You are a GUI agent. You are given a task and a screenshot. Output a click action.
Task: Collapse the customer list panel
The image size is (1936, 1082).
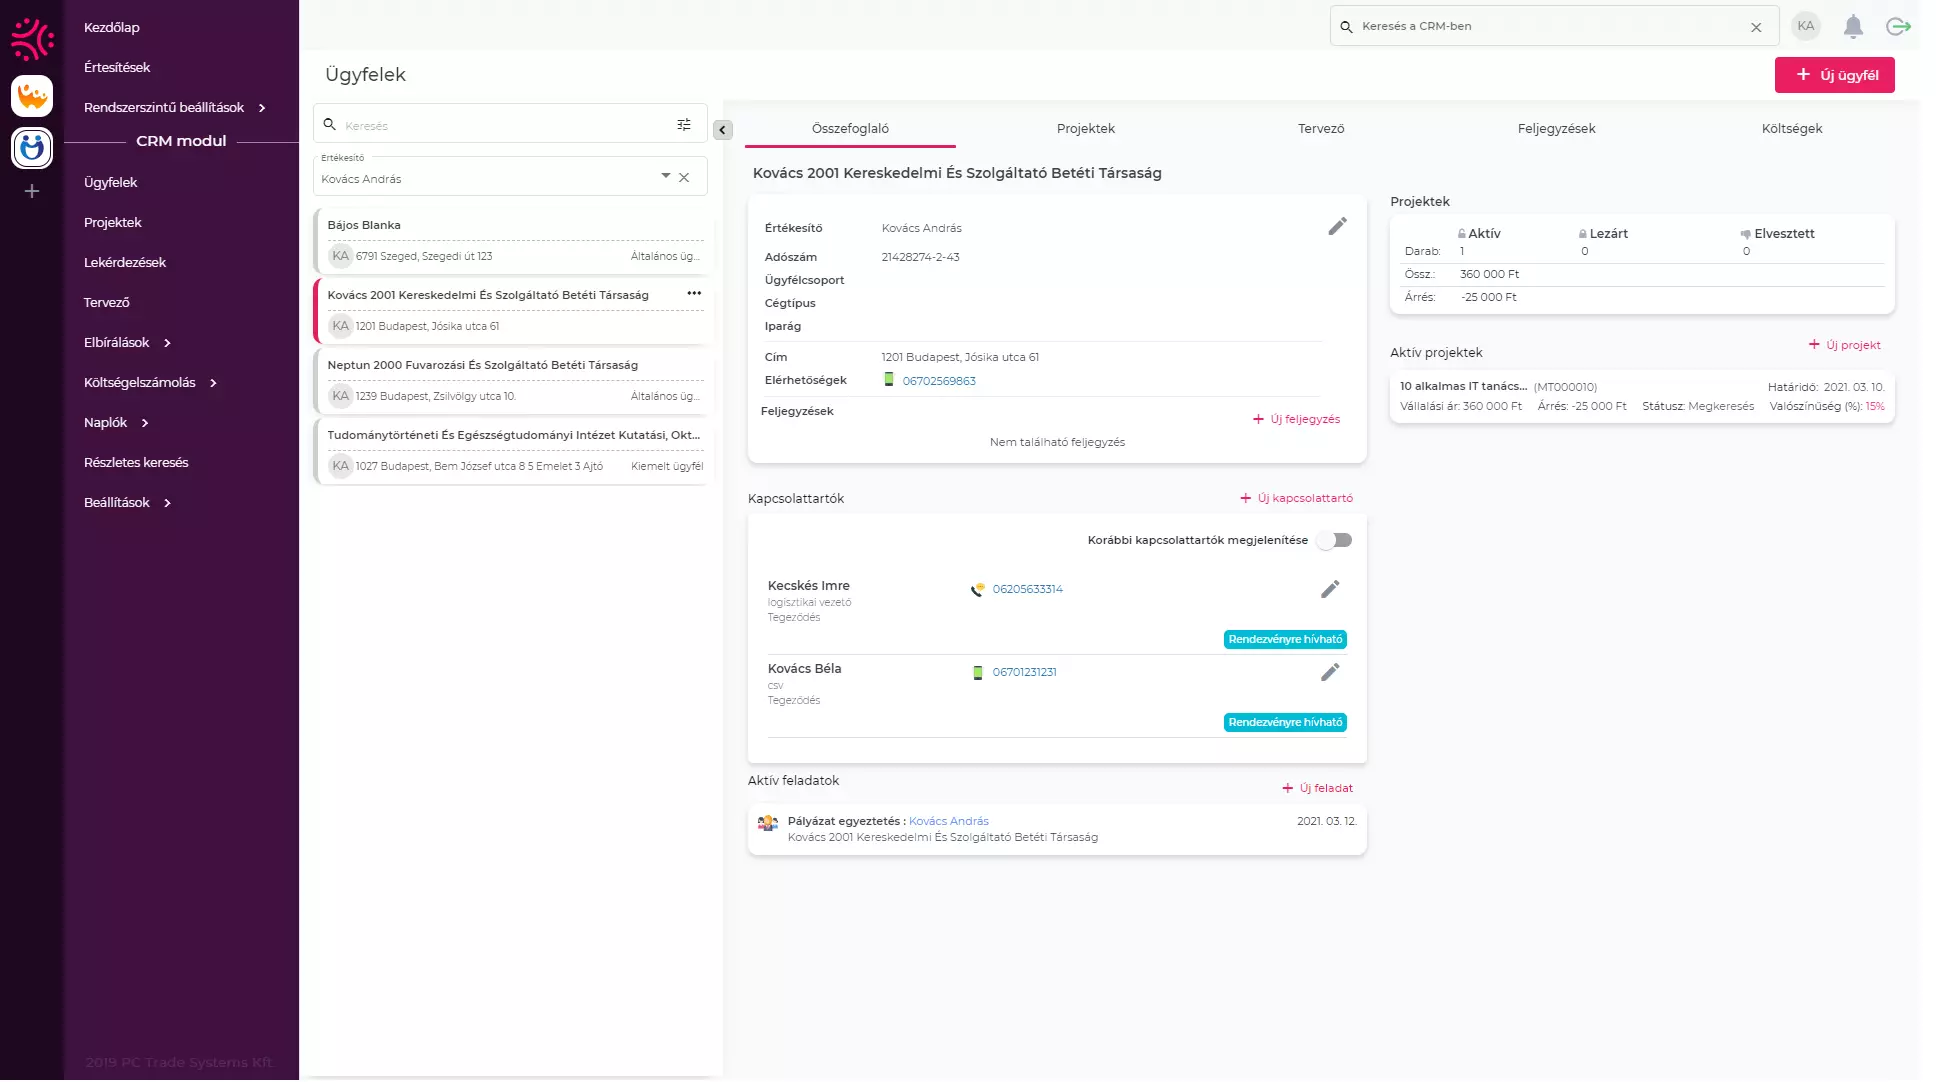pyautogui.click(x=723, y=130)
